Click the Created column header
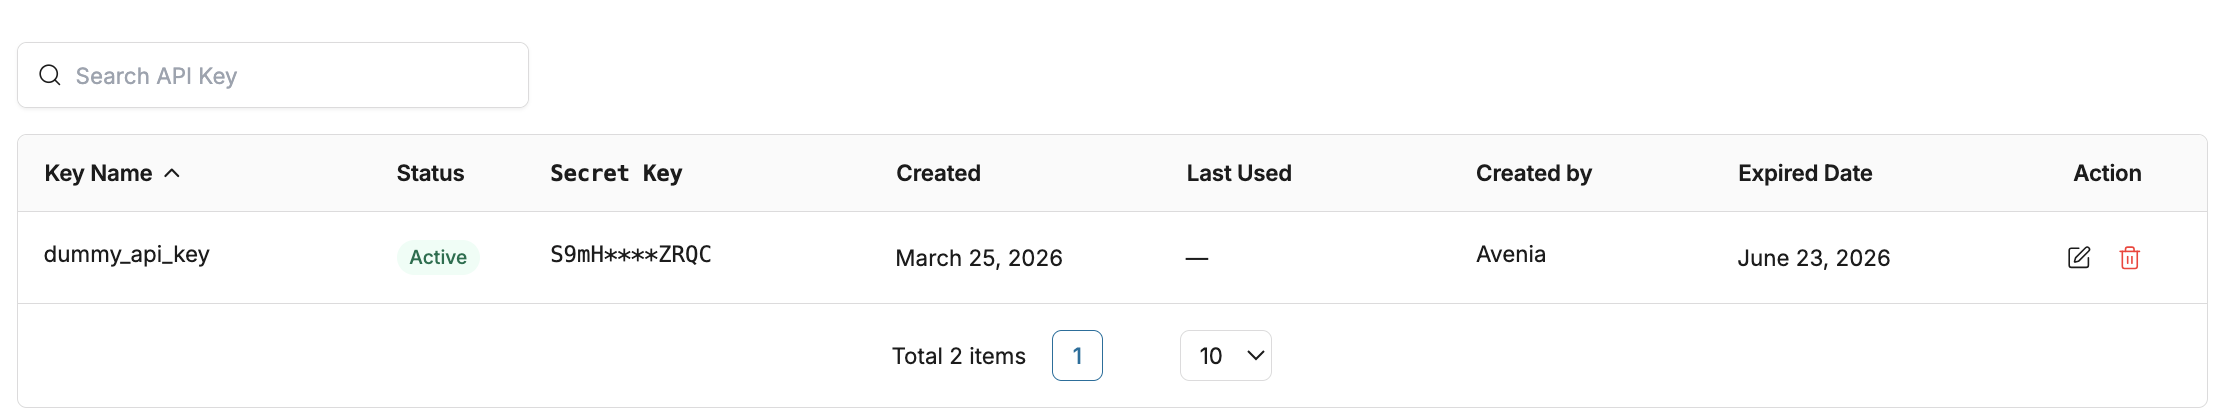 pyautogui.click(x=938, y=173)
